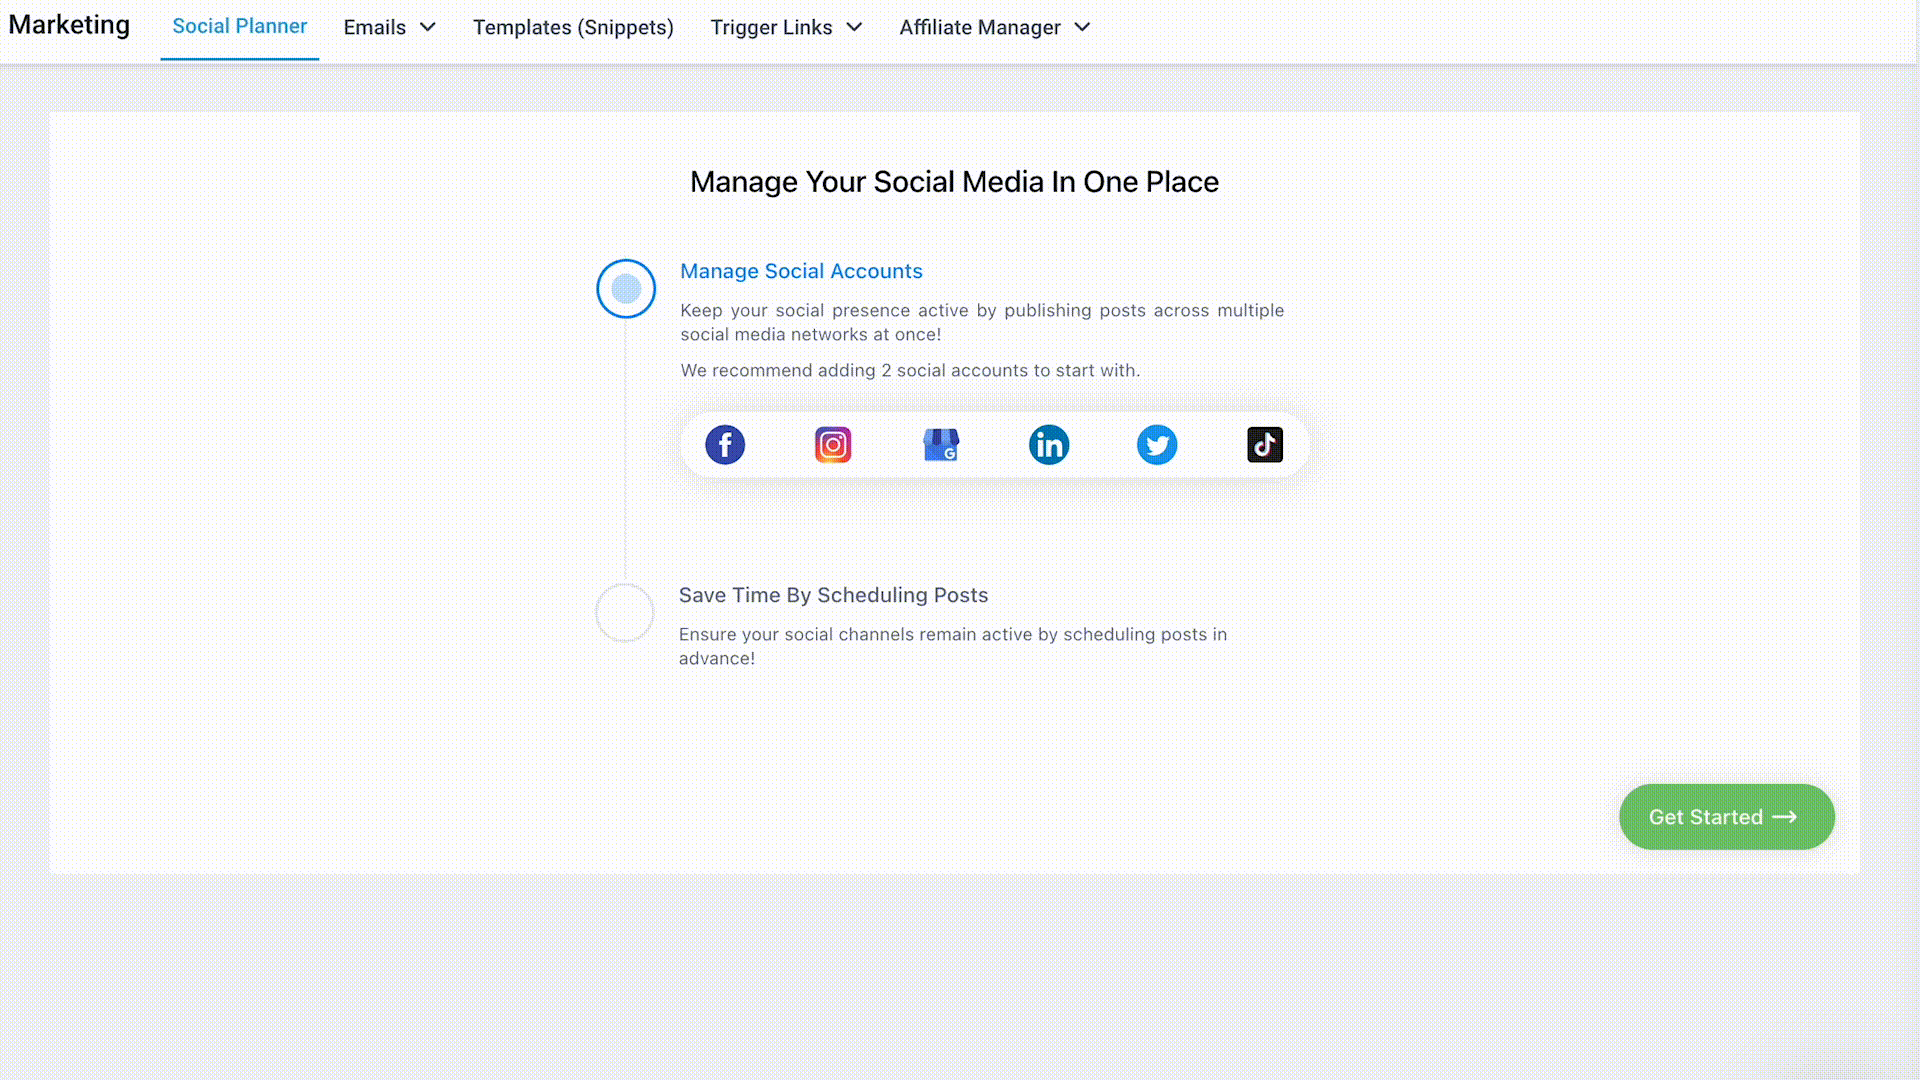Click the Marketing section title
This screenshot has height=1080, width=1920.
pos(69,25)
